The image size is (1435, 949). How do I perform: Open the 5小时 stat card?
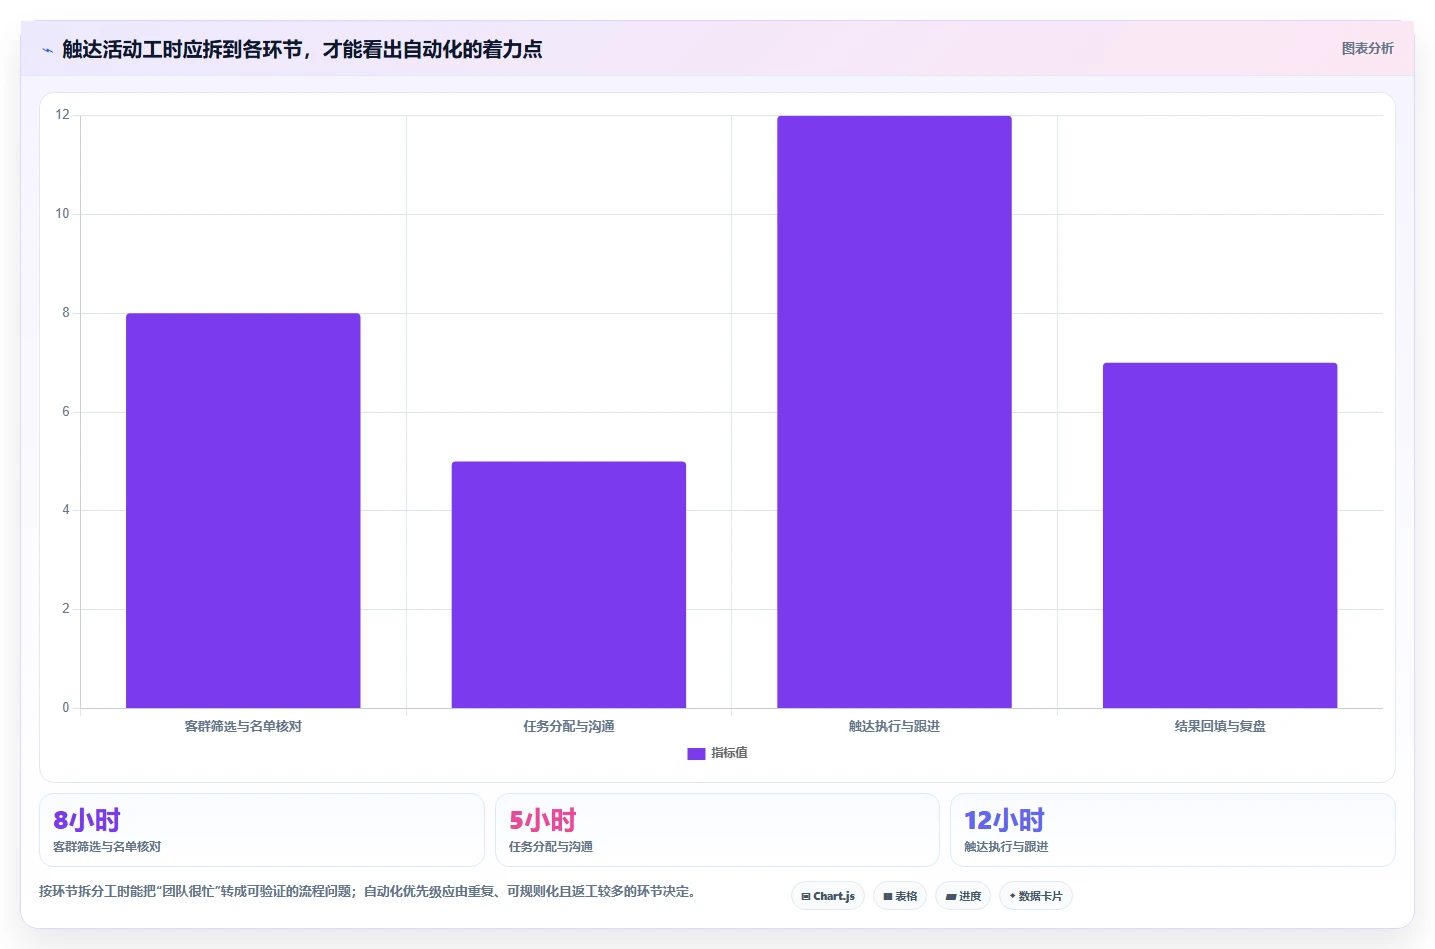pyautogui.click(x=717, y=830)
